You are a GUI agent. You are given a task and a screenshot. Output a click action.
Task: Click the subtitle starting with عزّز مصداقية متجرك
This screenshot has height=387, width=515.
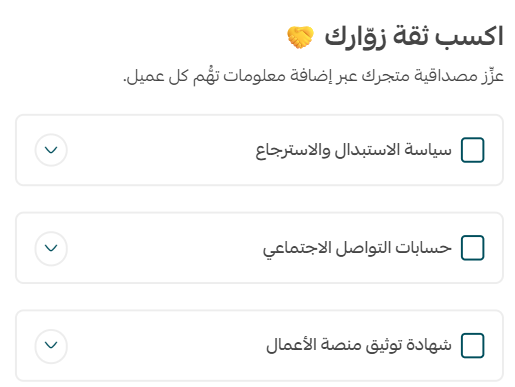[x=313, y=76]
